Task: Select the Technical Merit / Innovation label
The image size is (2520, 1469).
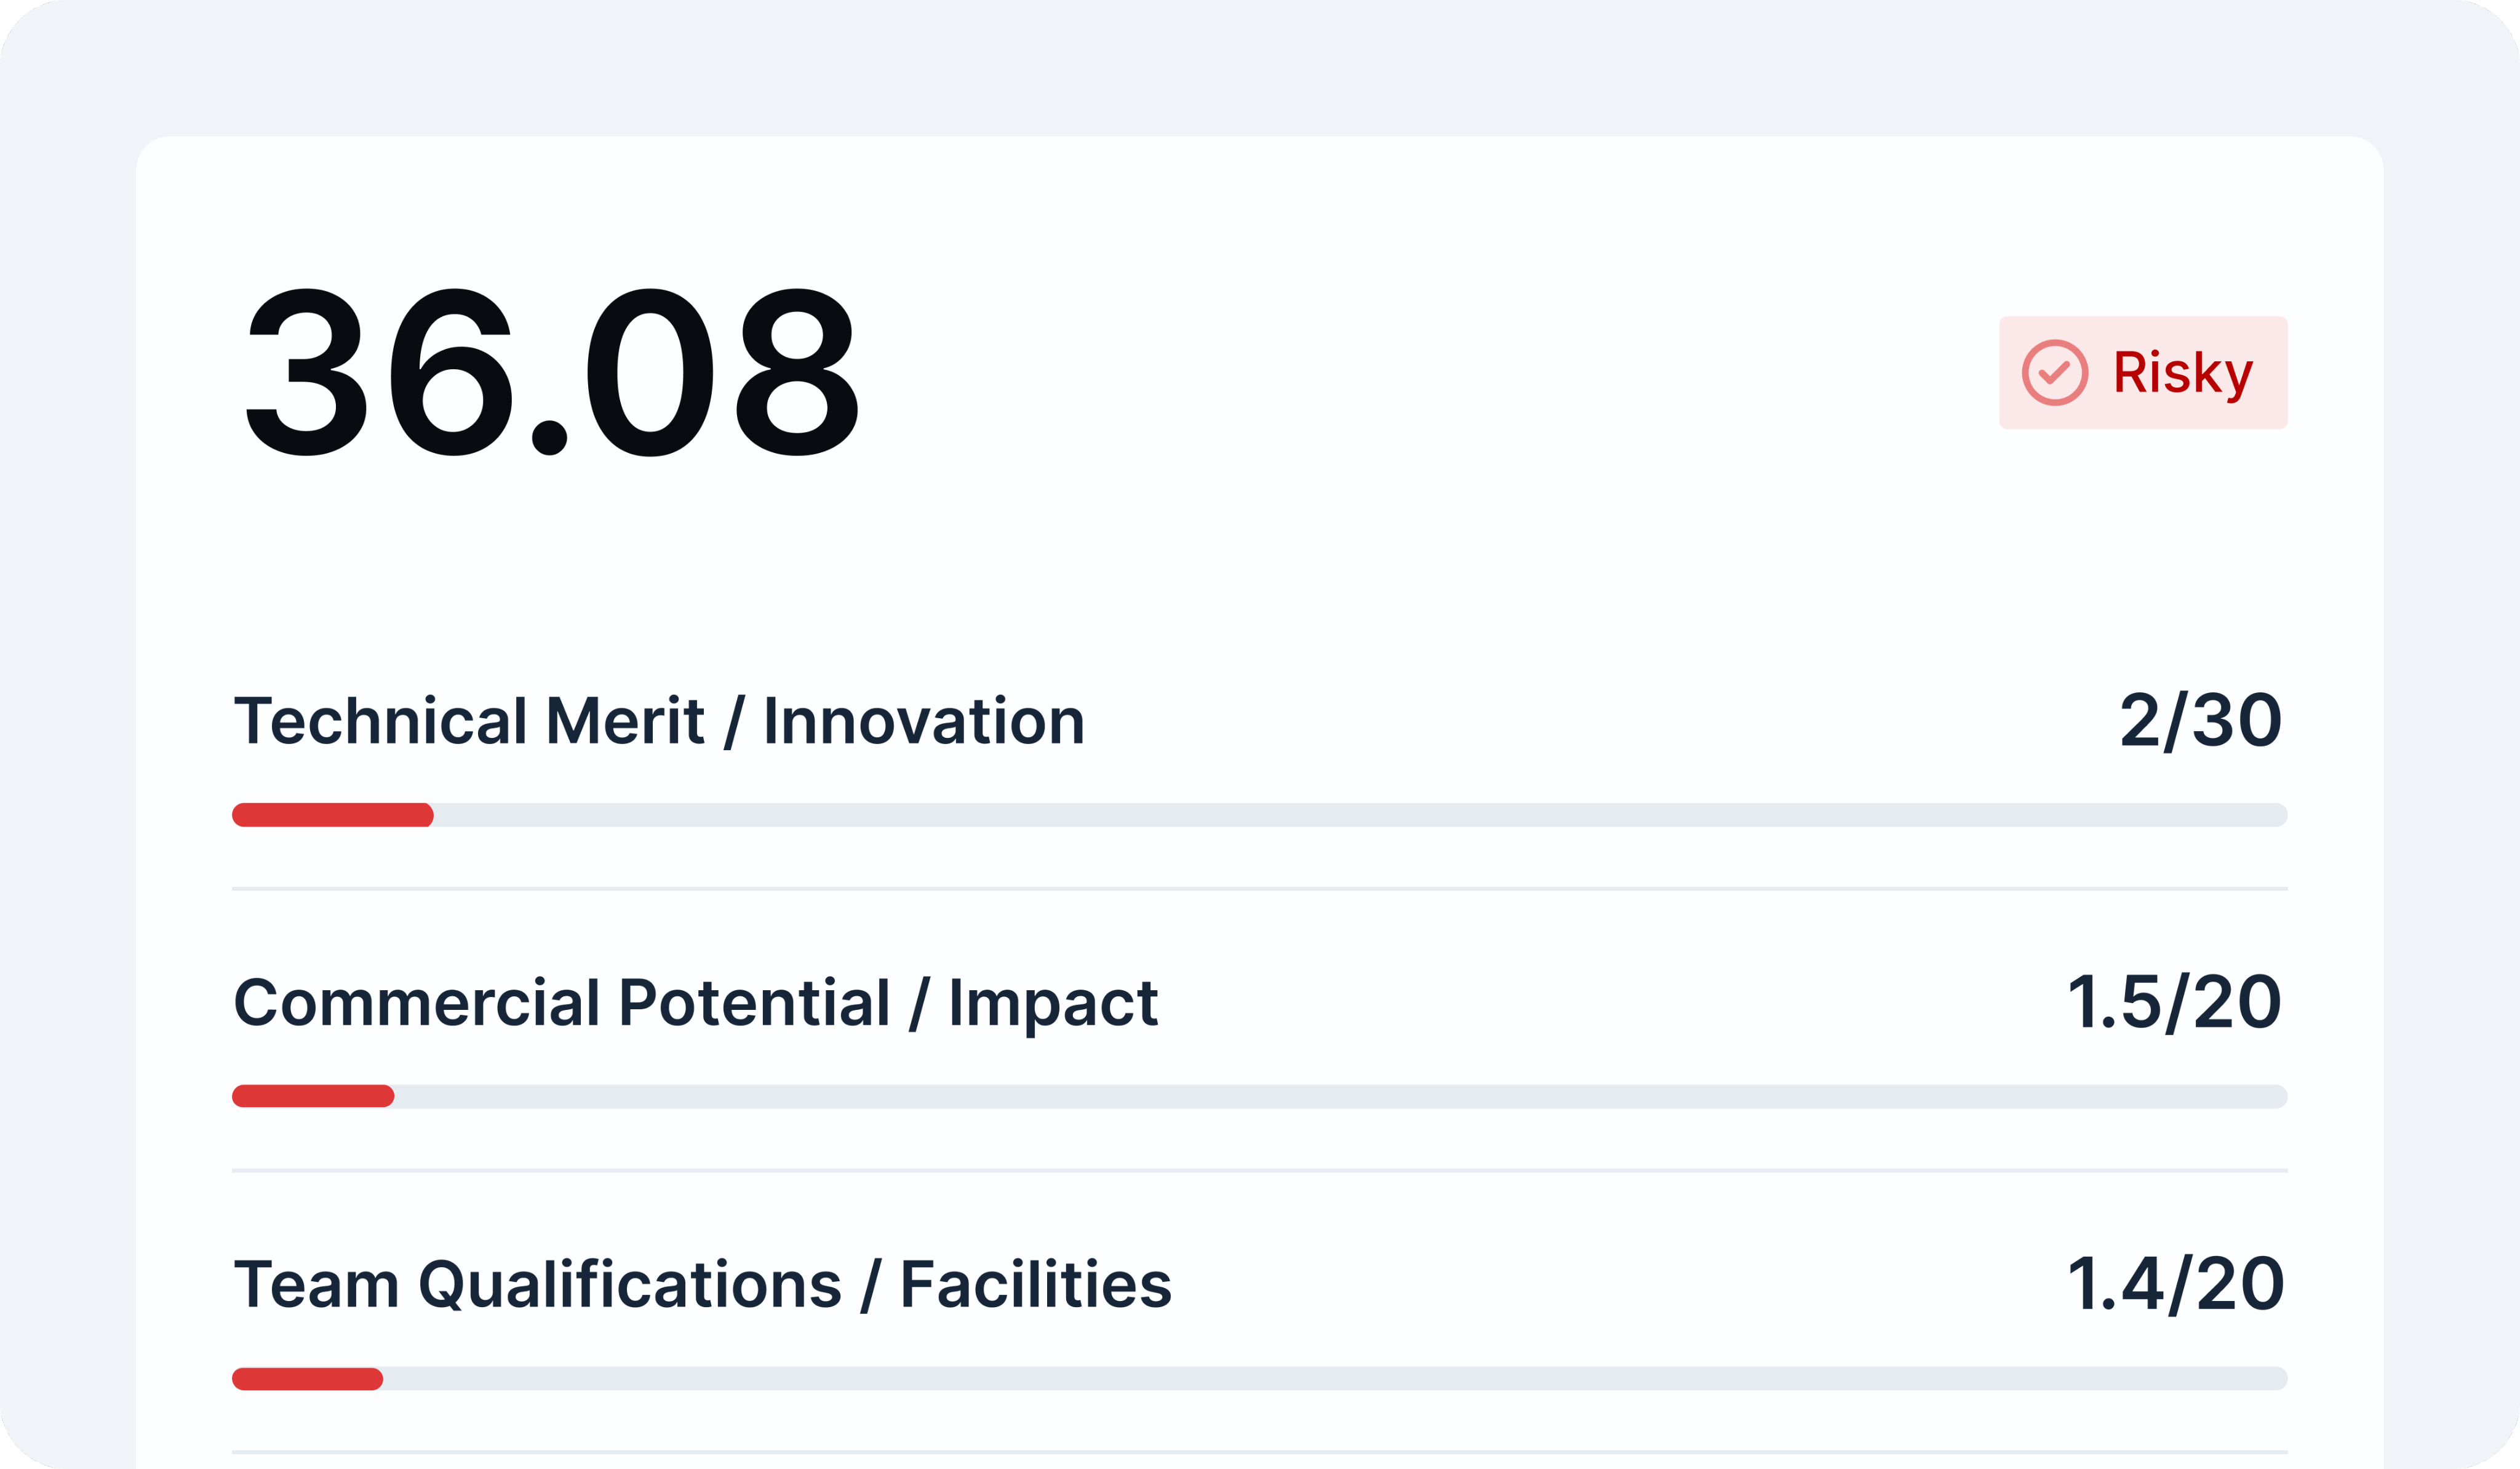Action: [x=659, y=721]
